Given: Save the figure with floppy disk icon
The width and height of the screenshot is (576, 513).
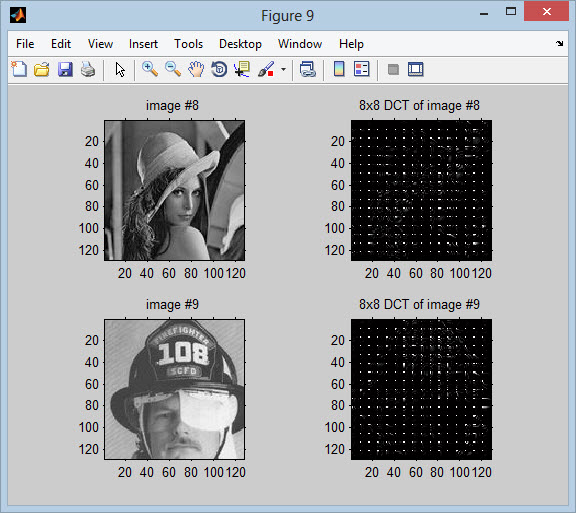Looking at the screenshot, I should 65,69.
